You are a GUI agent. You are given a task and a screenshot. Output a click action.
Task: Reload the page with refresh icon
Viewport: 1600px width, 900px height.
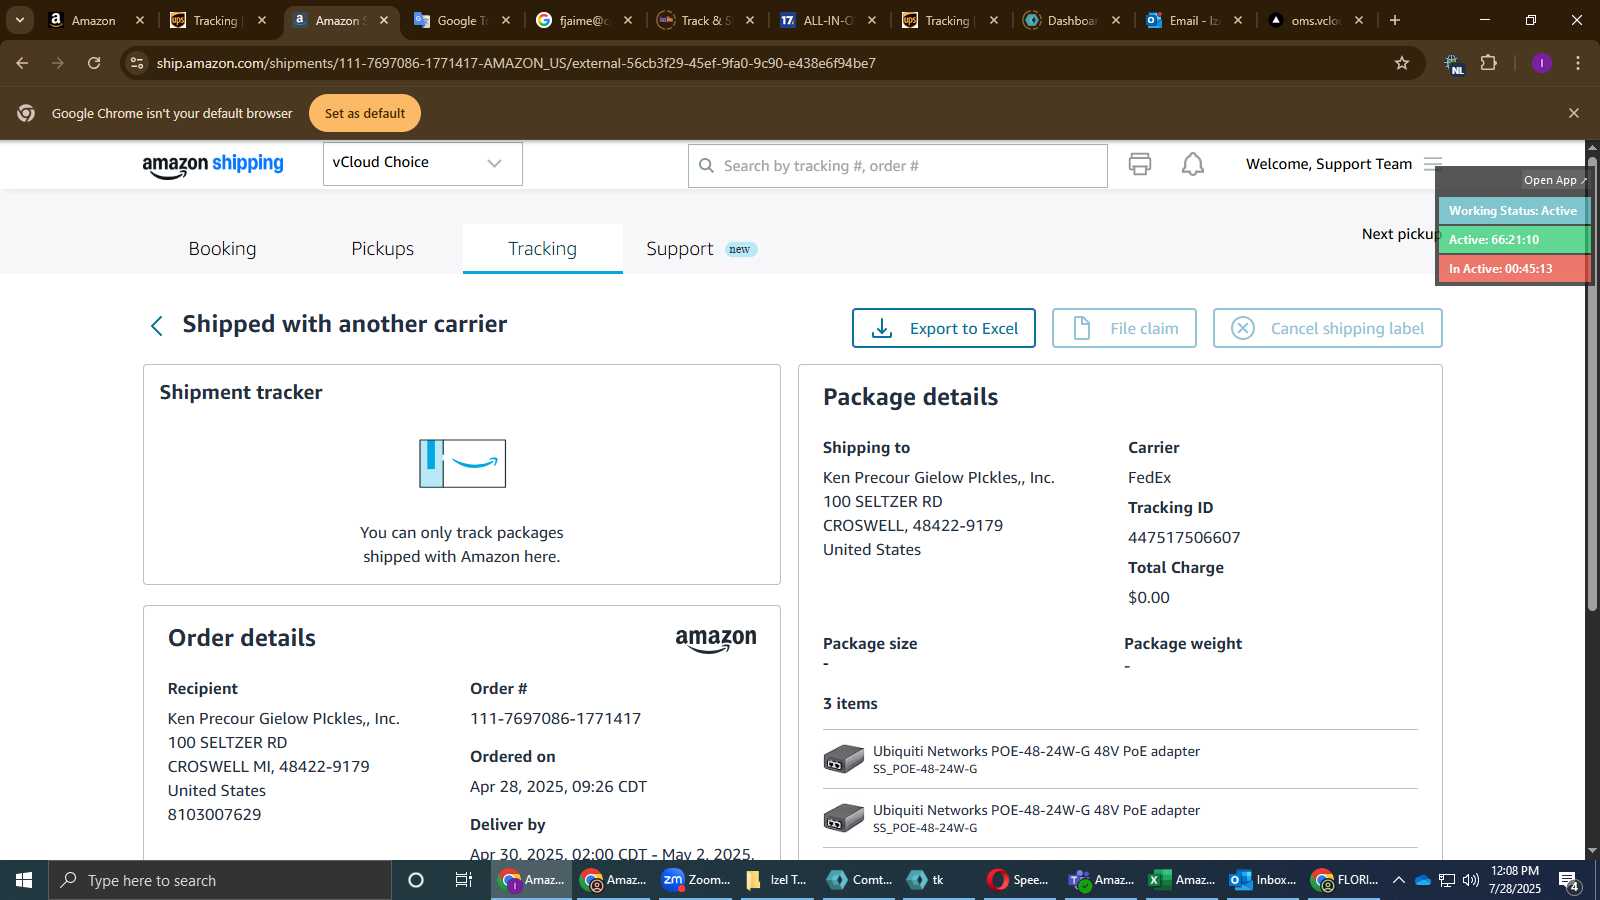click(94, 63)
